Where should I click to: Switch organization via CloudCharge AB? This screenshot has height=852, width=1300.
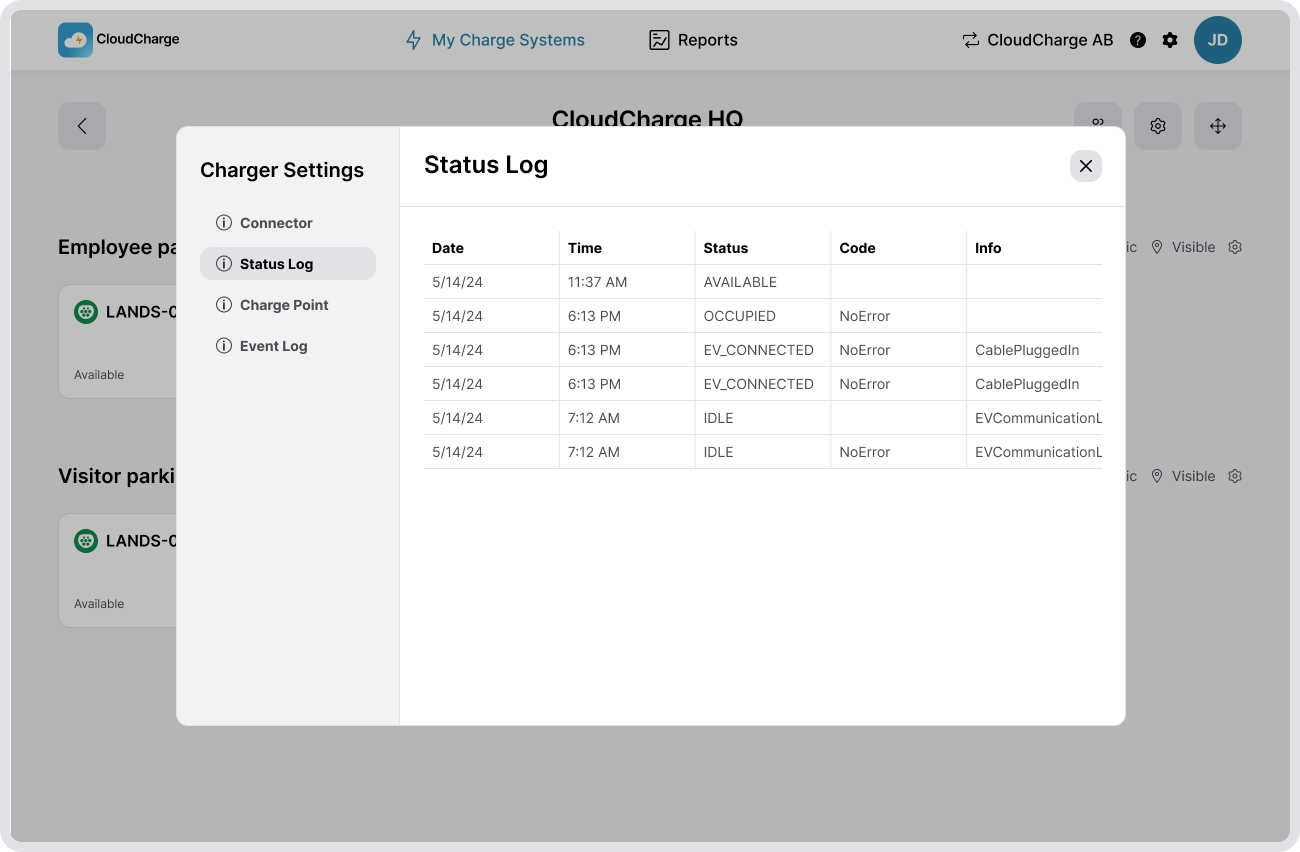1038,40
